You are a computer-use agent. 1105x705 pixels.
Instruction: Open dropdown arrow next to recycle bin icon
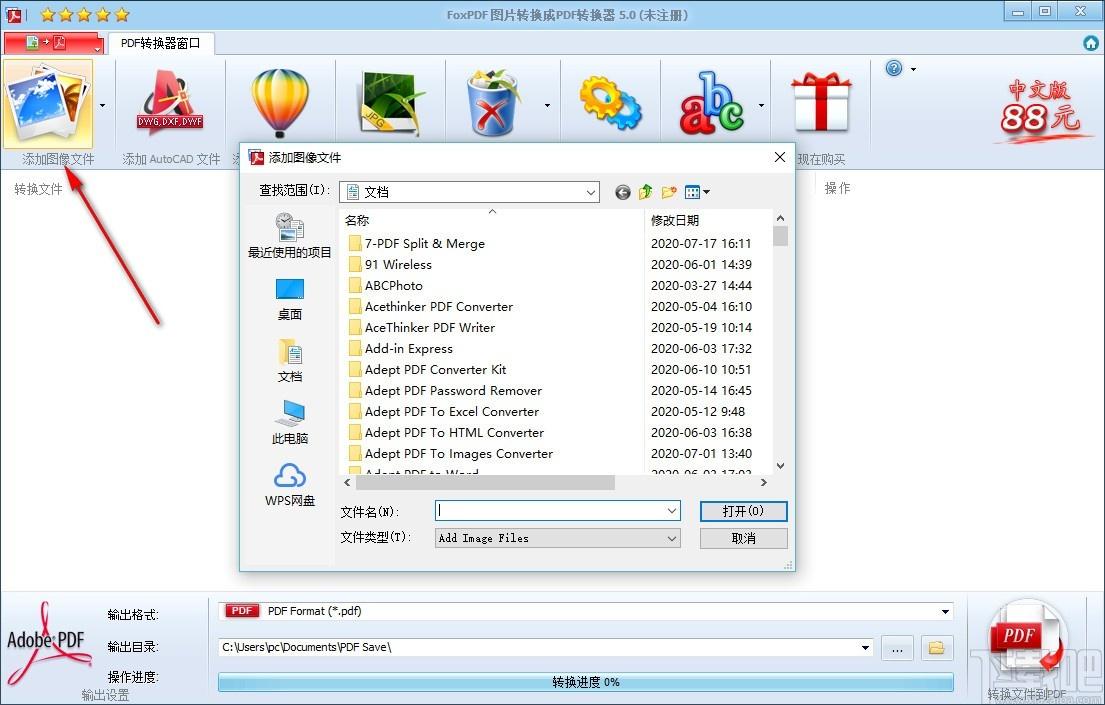(548, 106)
